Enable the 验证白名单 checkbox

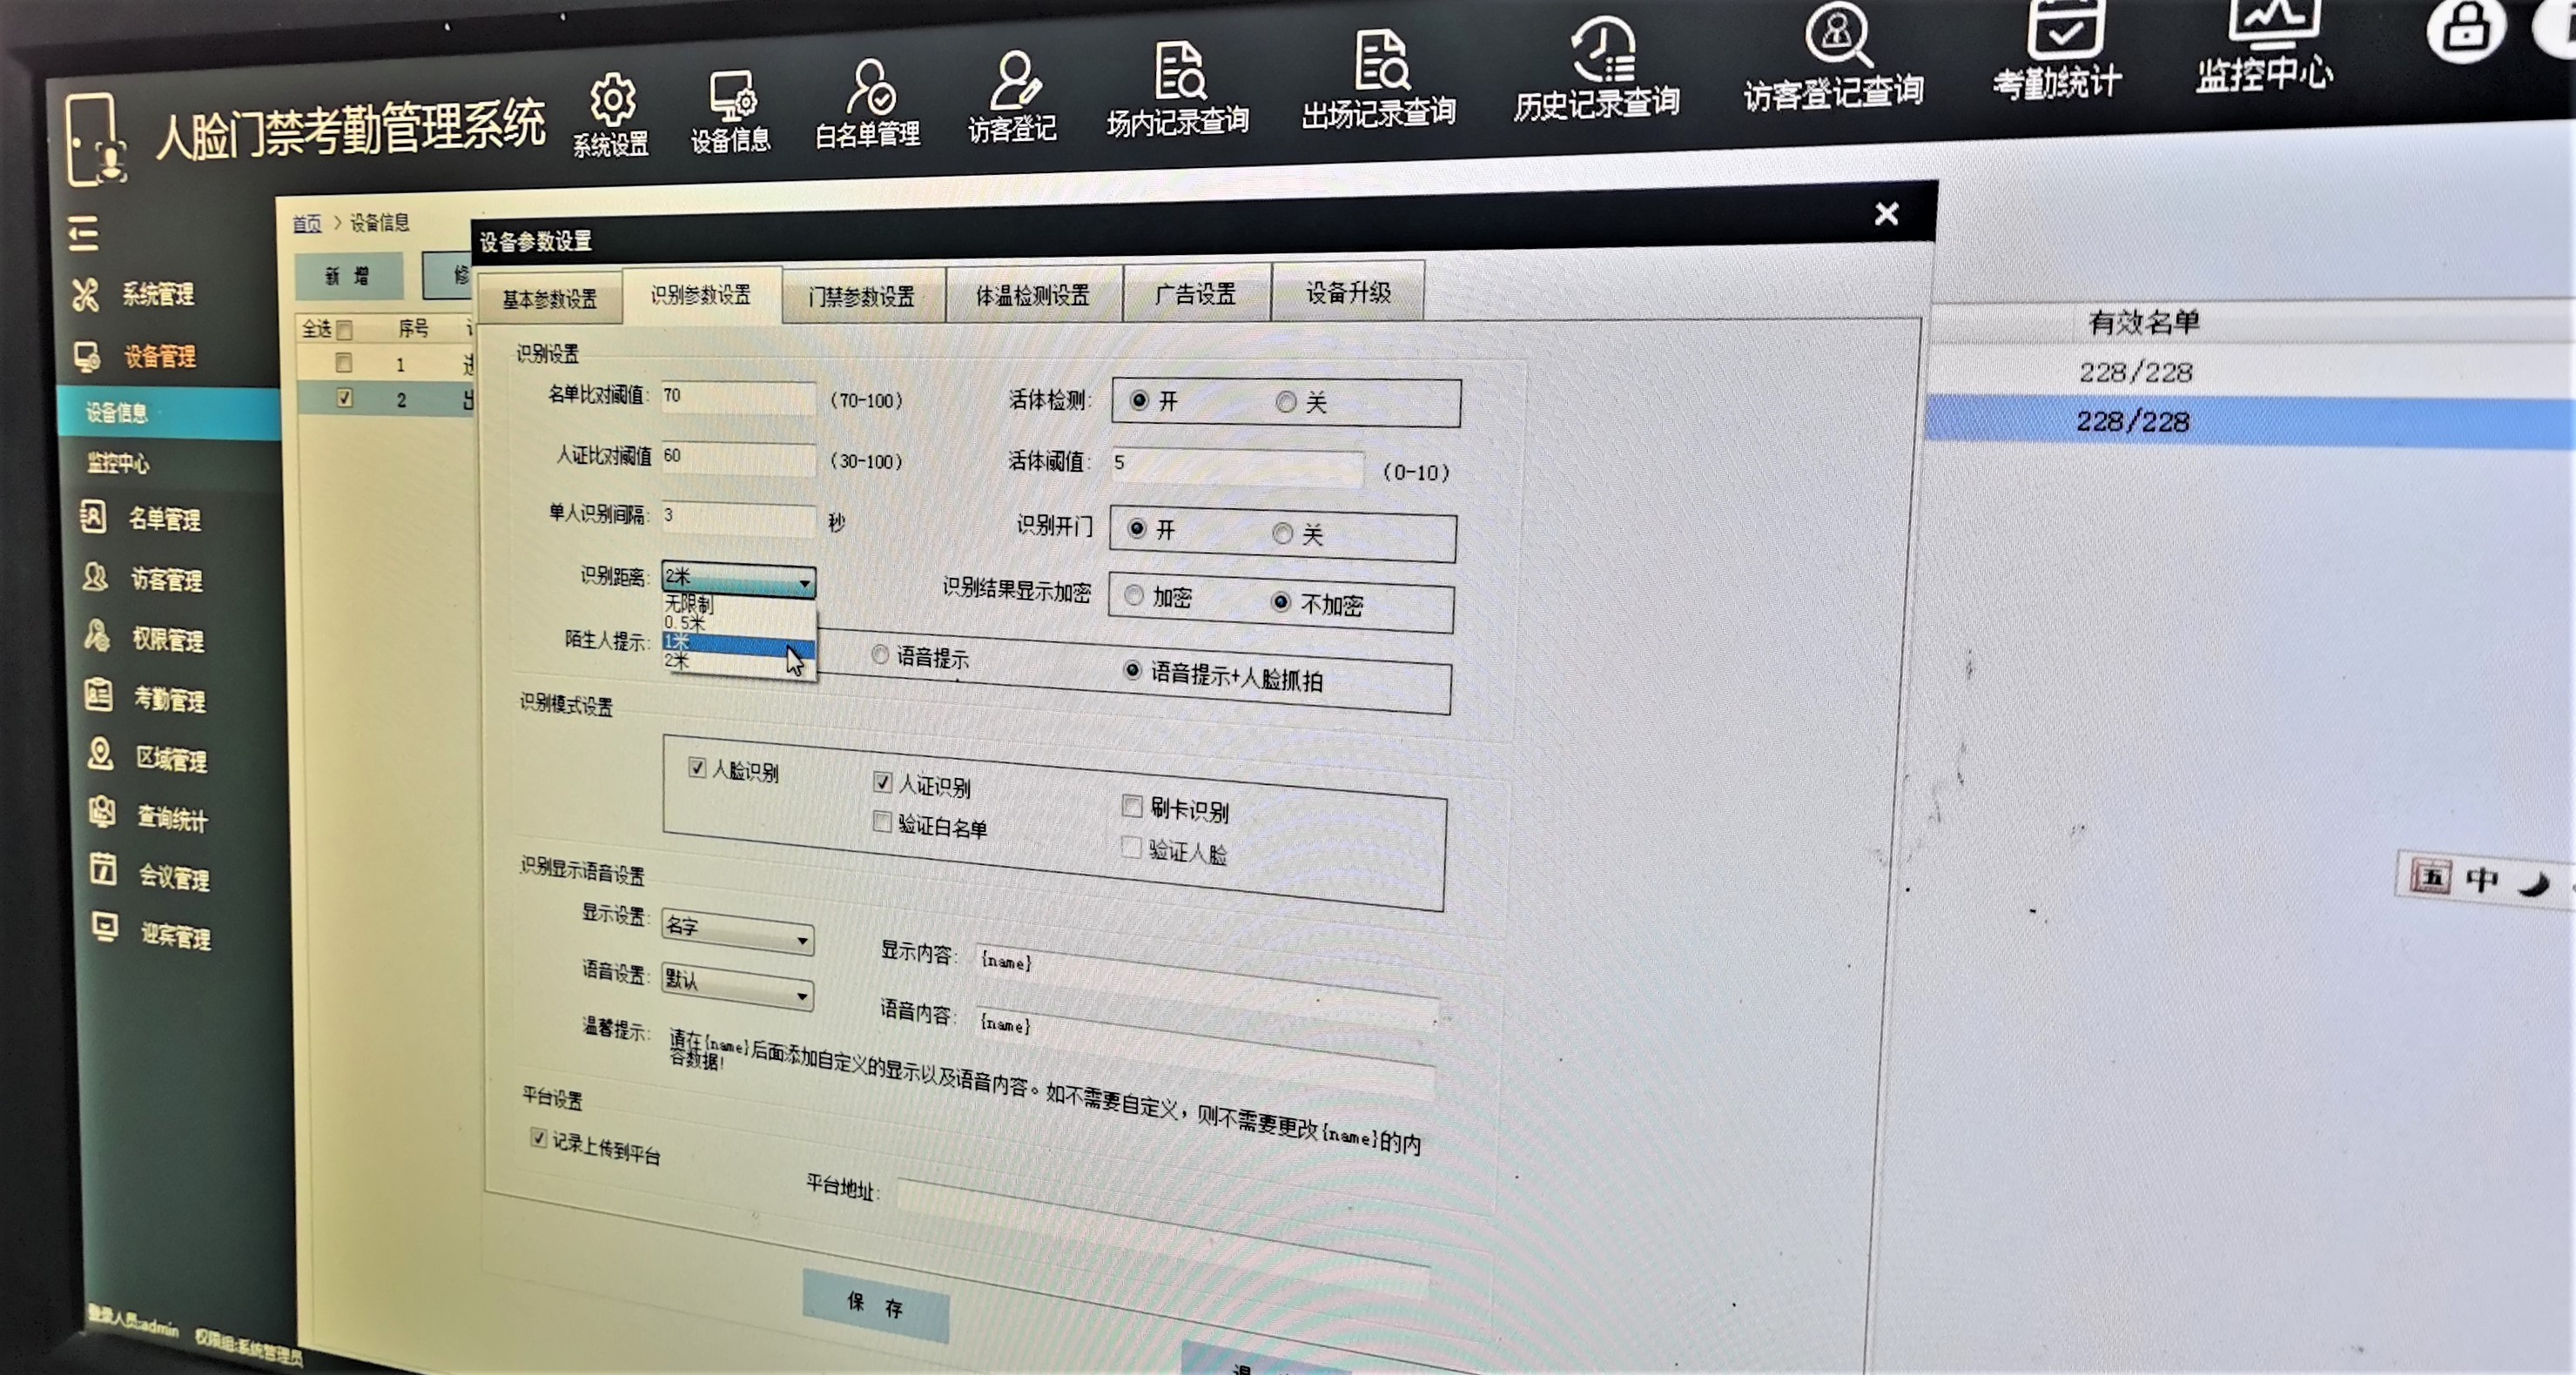click(x=882, y=821)
